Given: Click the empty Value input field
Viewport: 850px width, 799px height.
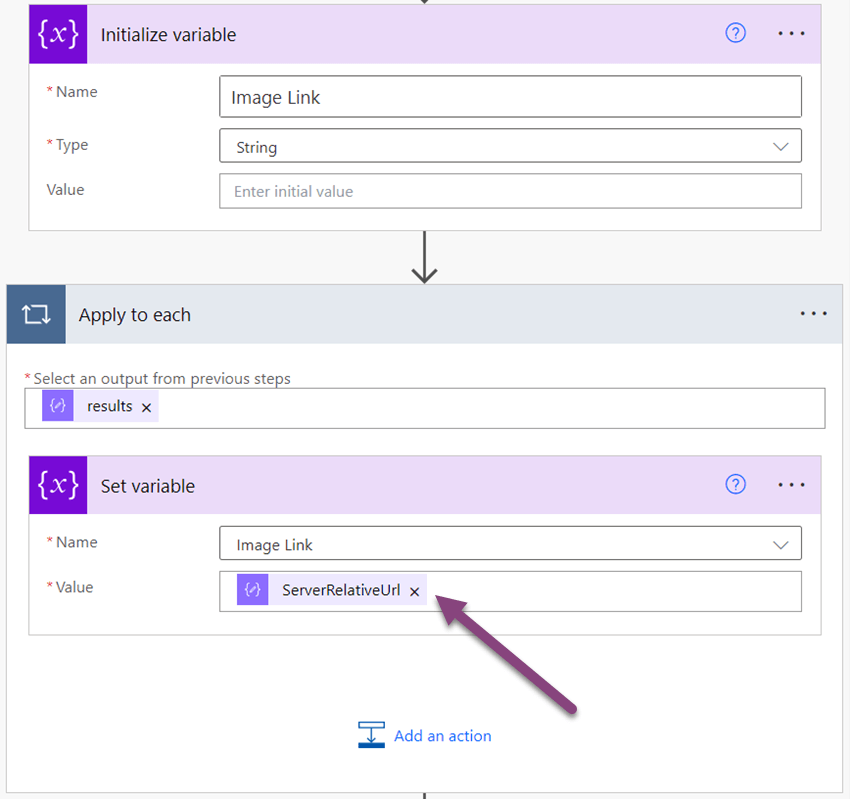Looking at the screenshot, I should point(510,190).
